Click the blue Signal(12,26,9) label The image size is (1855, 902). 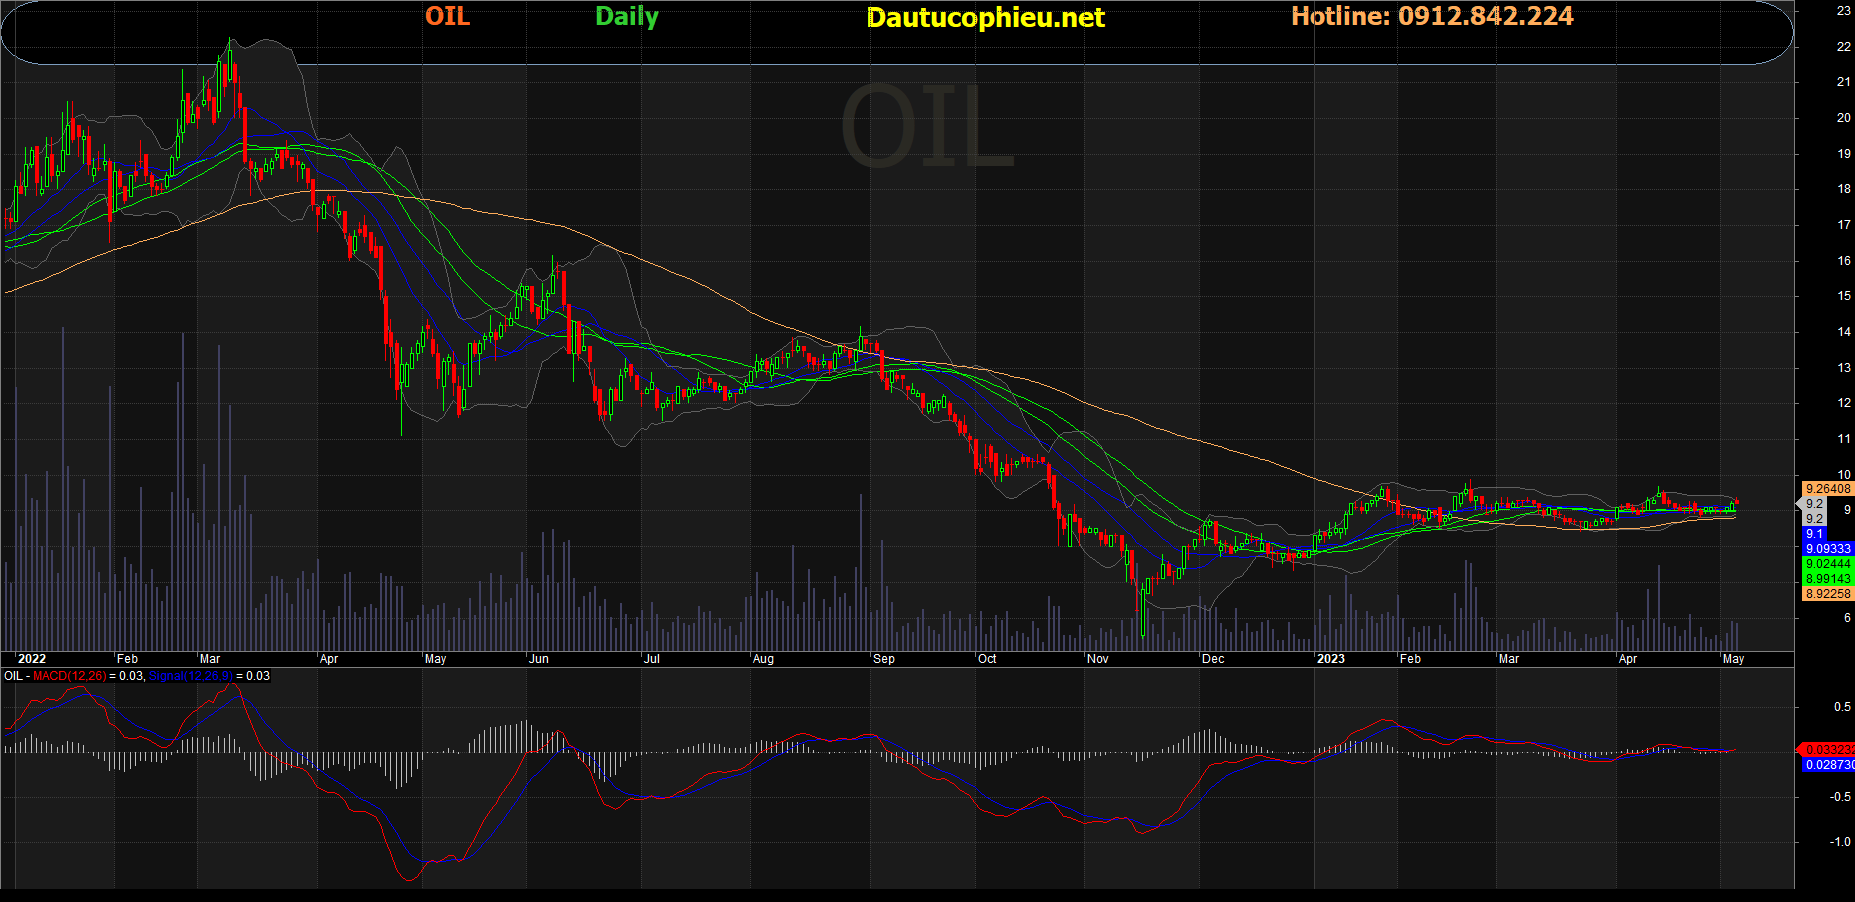tap(191, 676)
